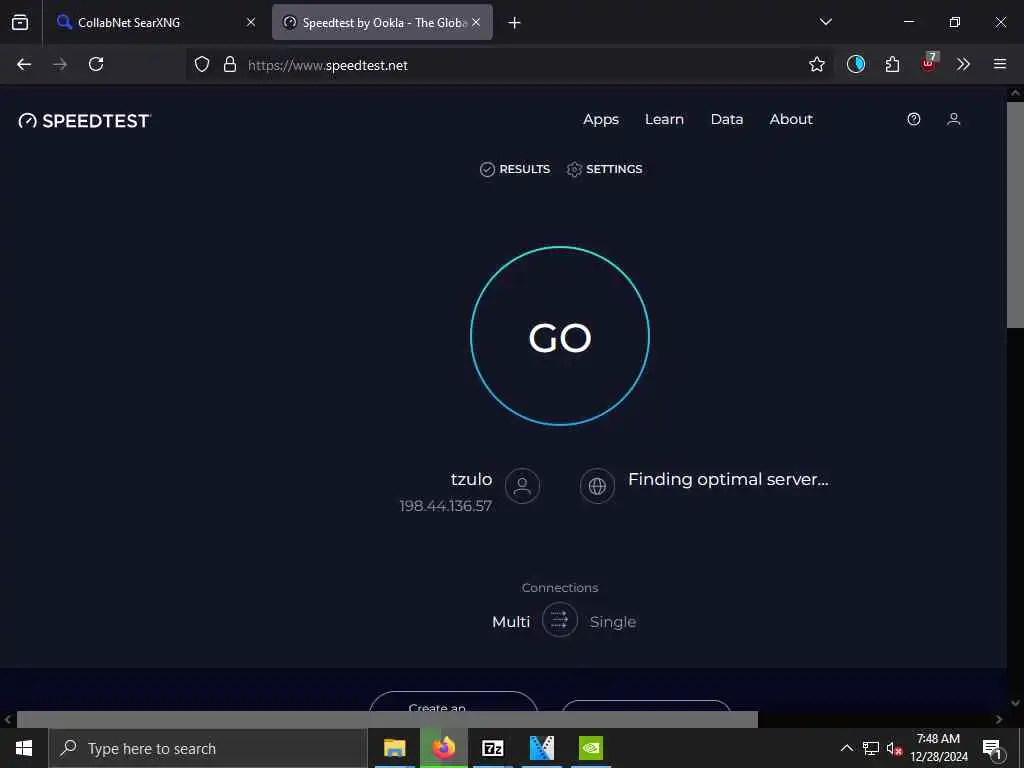Image resolution: width=1024 pixels, height=768 pixels.
Task: Open the Firefox application menu
Action: 1000,64
